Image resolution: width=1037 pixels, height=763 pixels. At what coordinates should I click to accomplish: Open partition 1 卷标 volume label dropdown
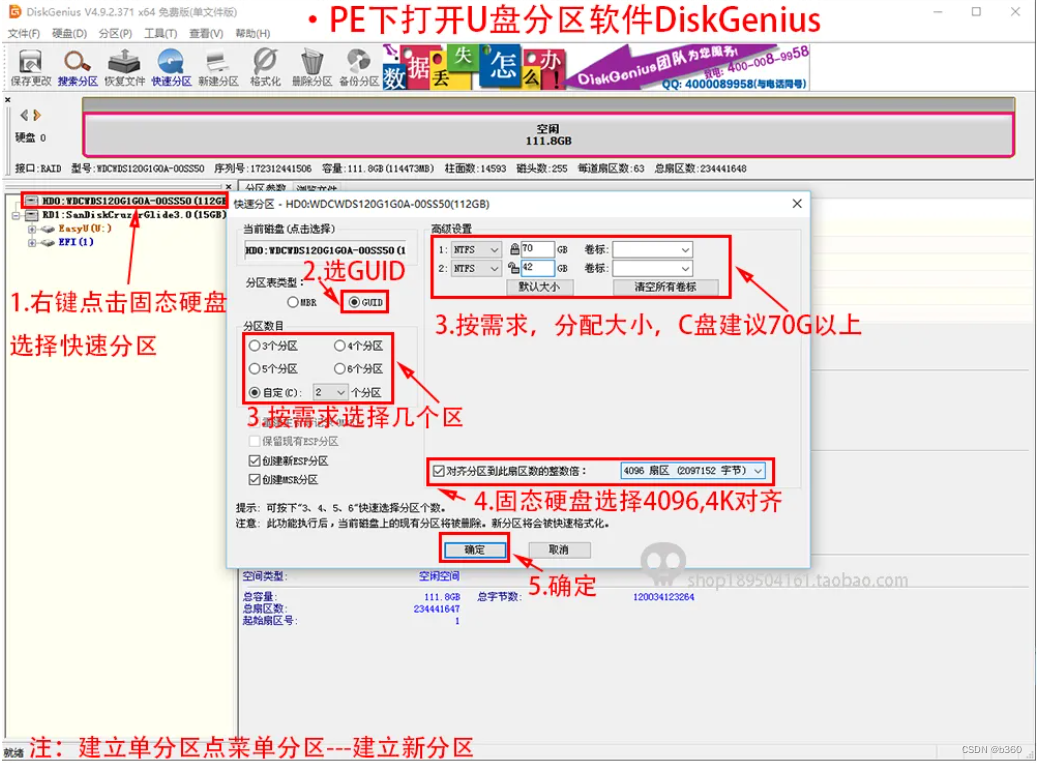click(x=652, y=249)
